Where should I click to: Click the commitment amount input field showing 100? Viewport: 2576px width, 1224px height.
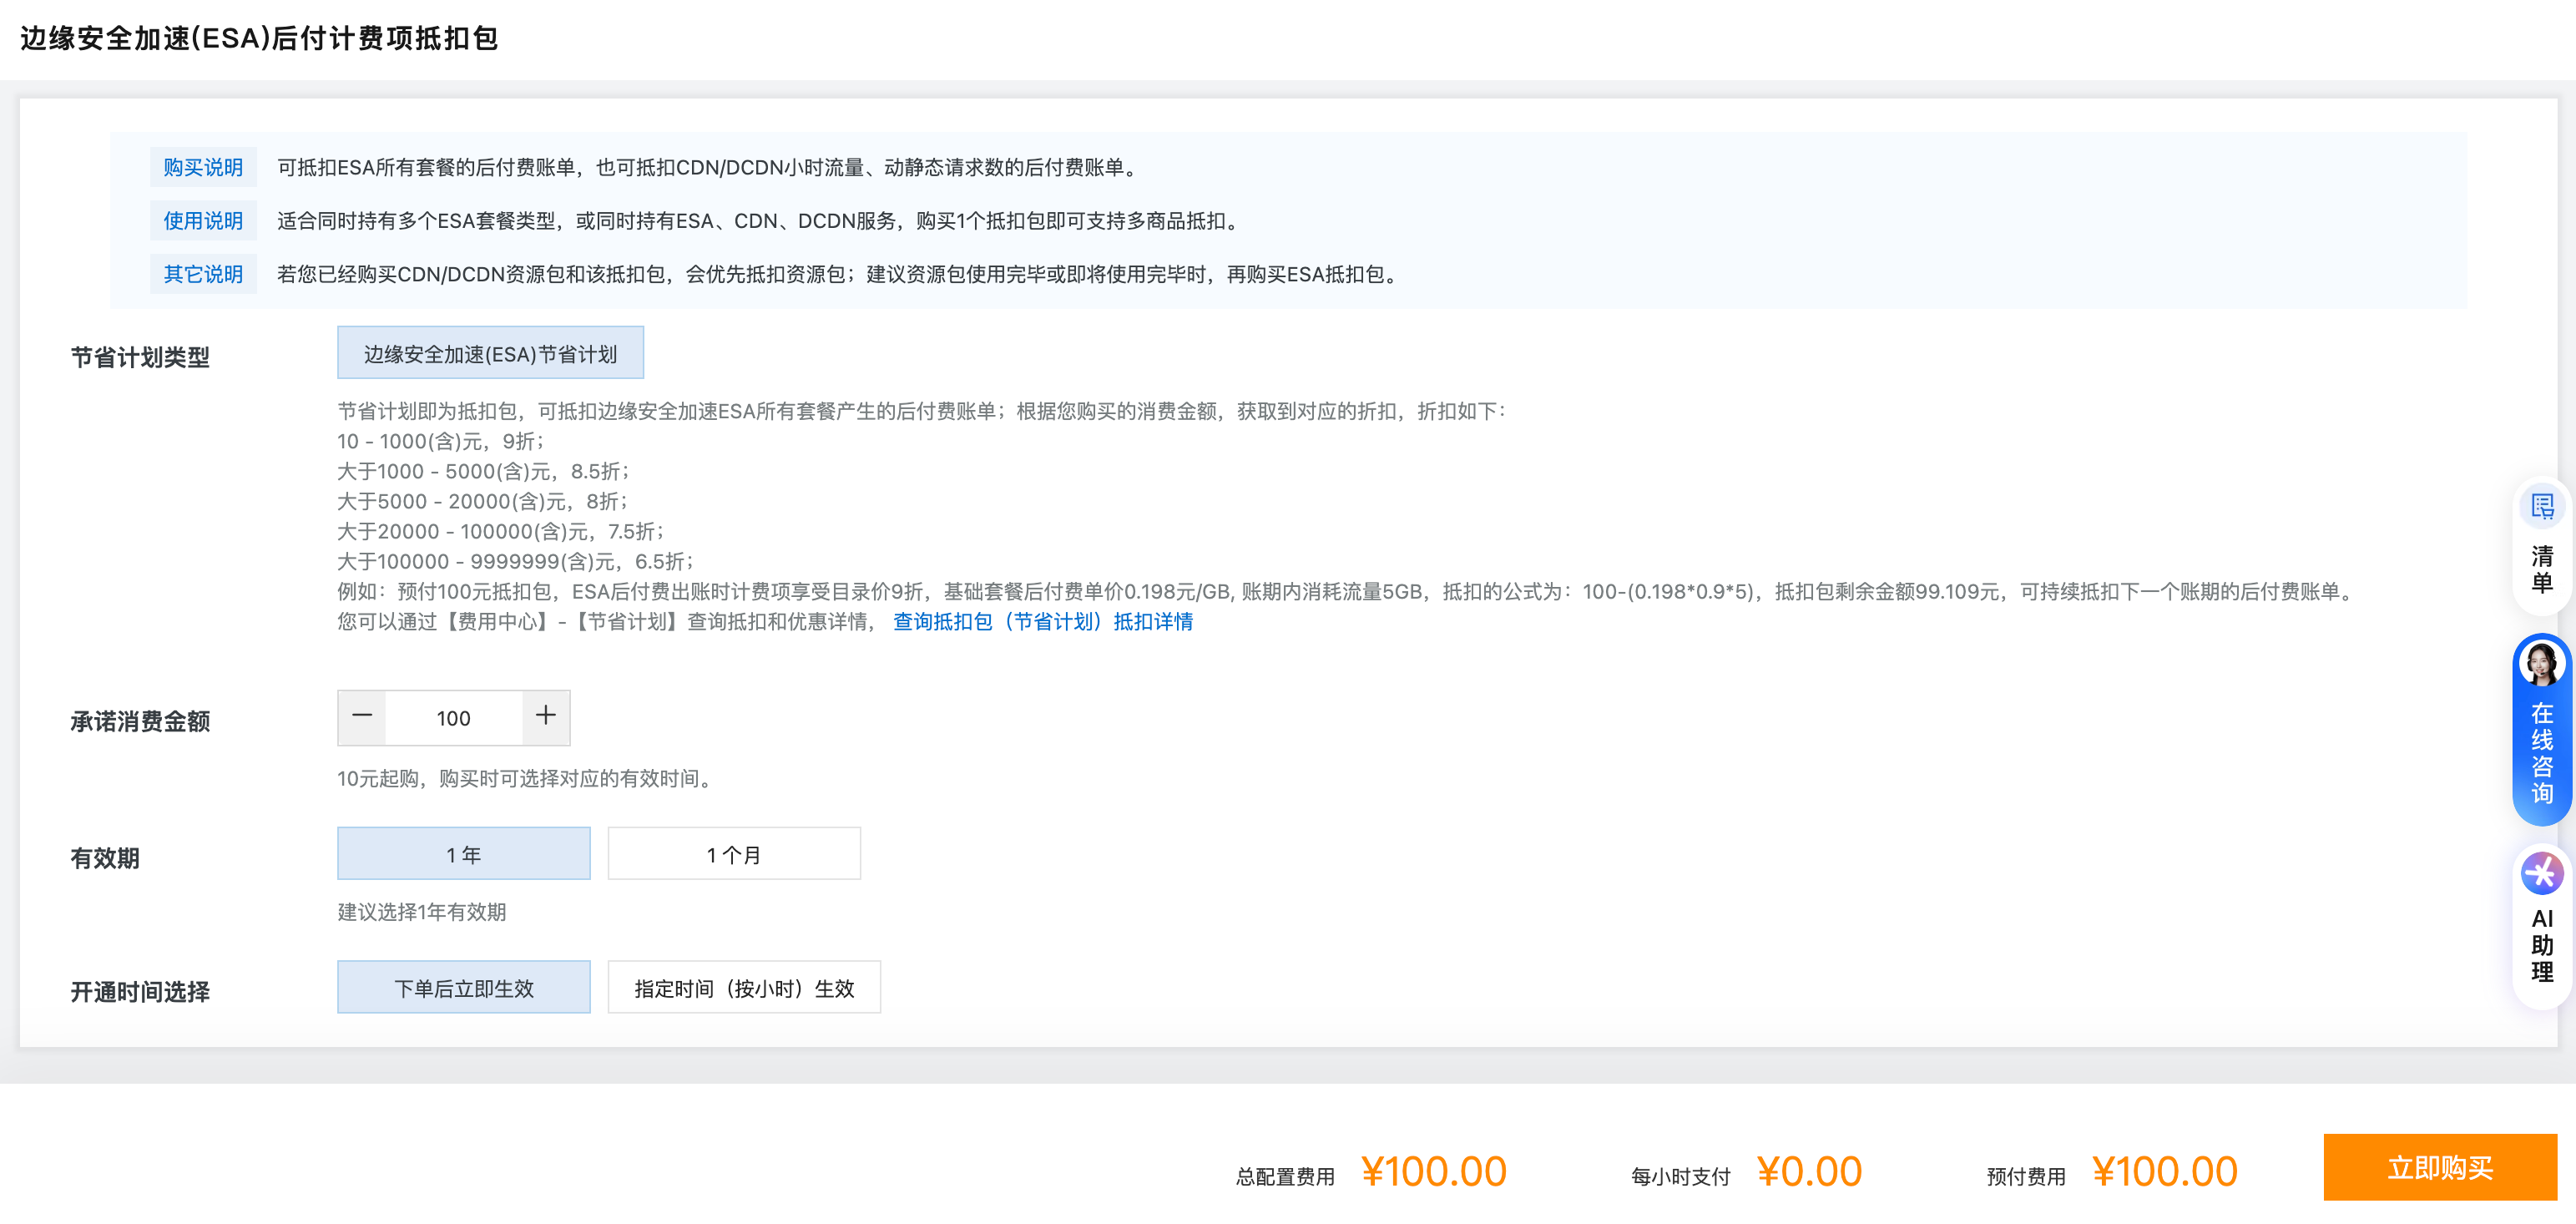coord(453,718)
